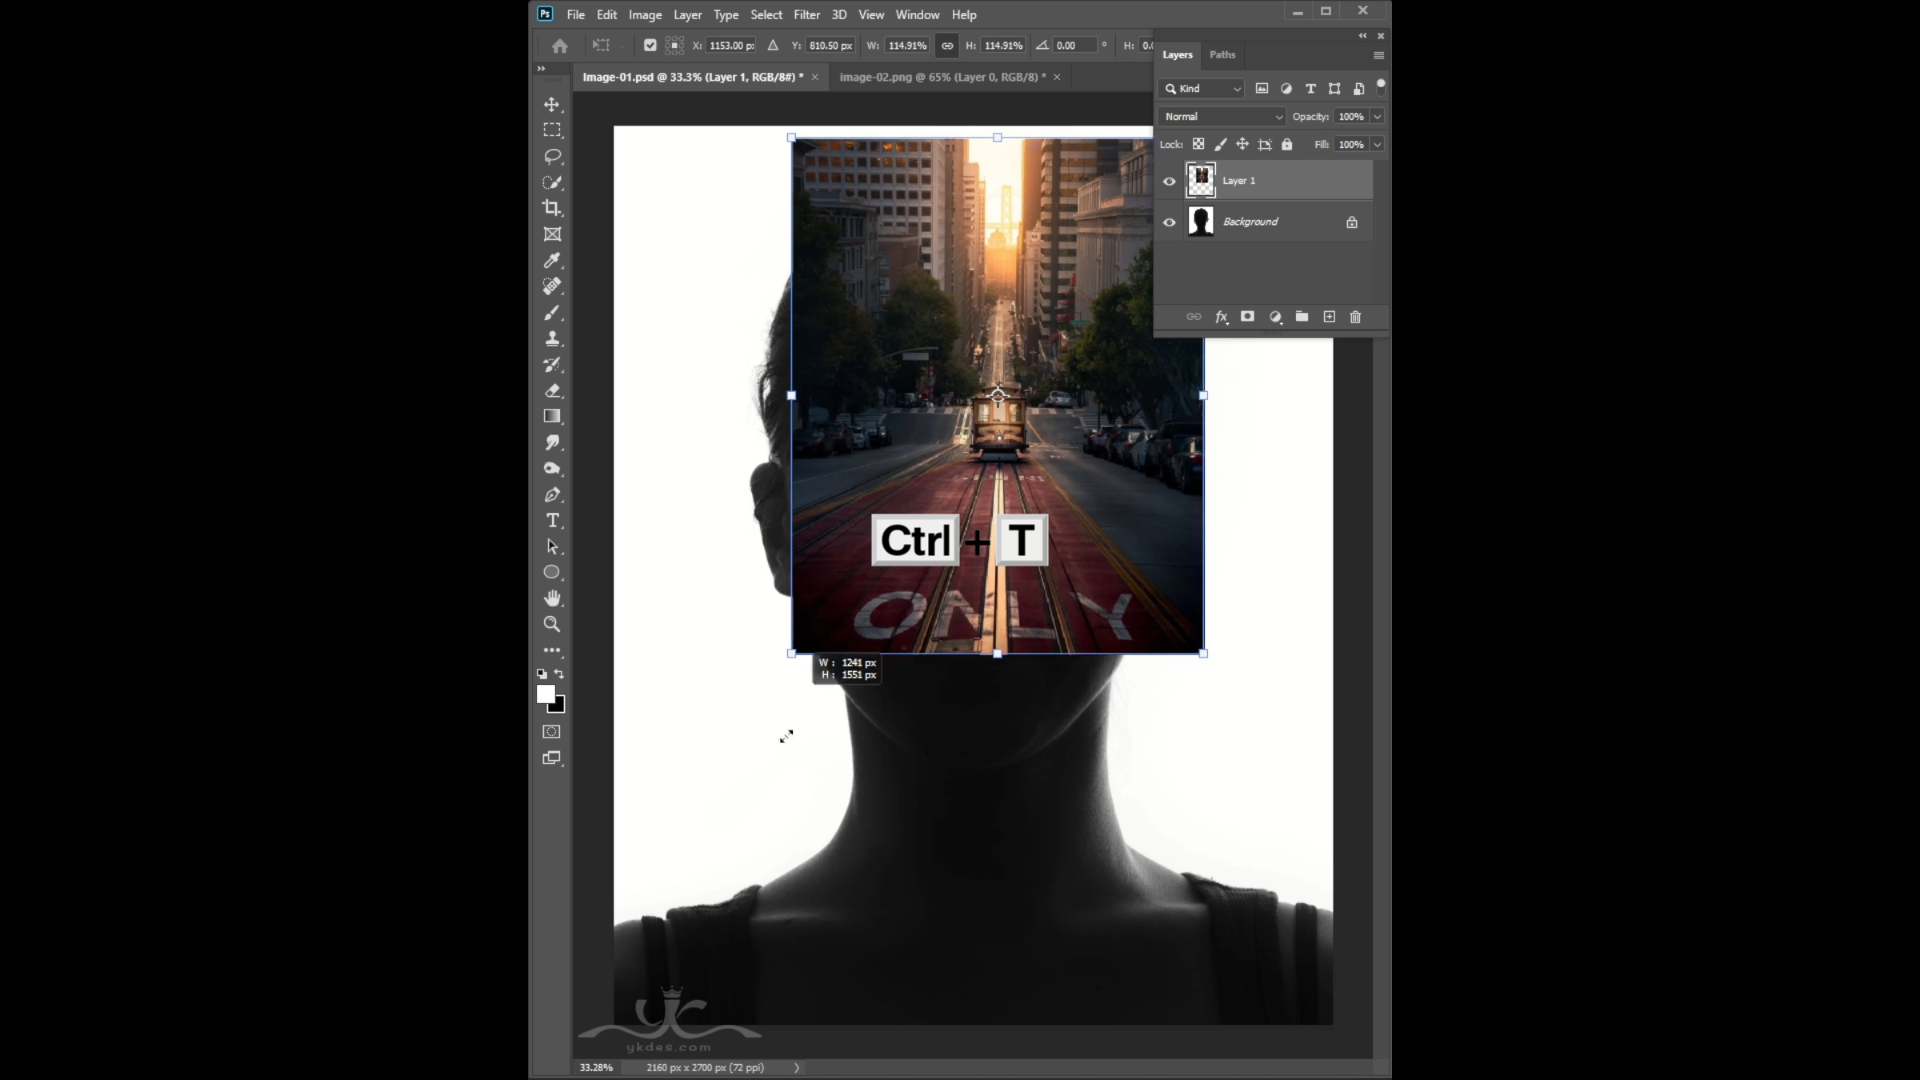Collapse the Layers panel to icons
Image resolution: width=1920 pixels, height=1080 pixels.
click(x=1362, y=35)
